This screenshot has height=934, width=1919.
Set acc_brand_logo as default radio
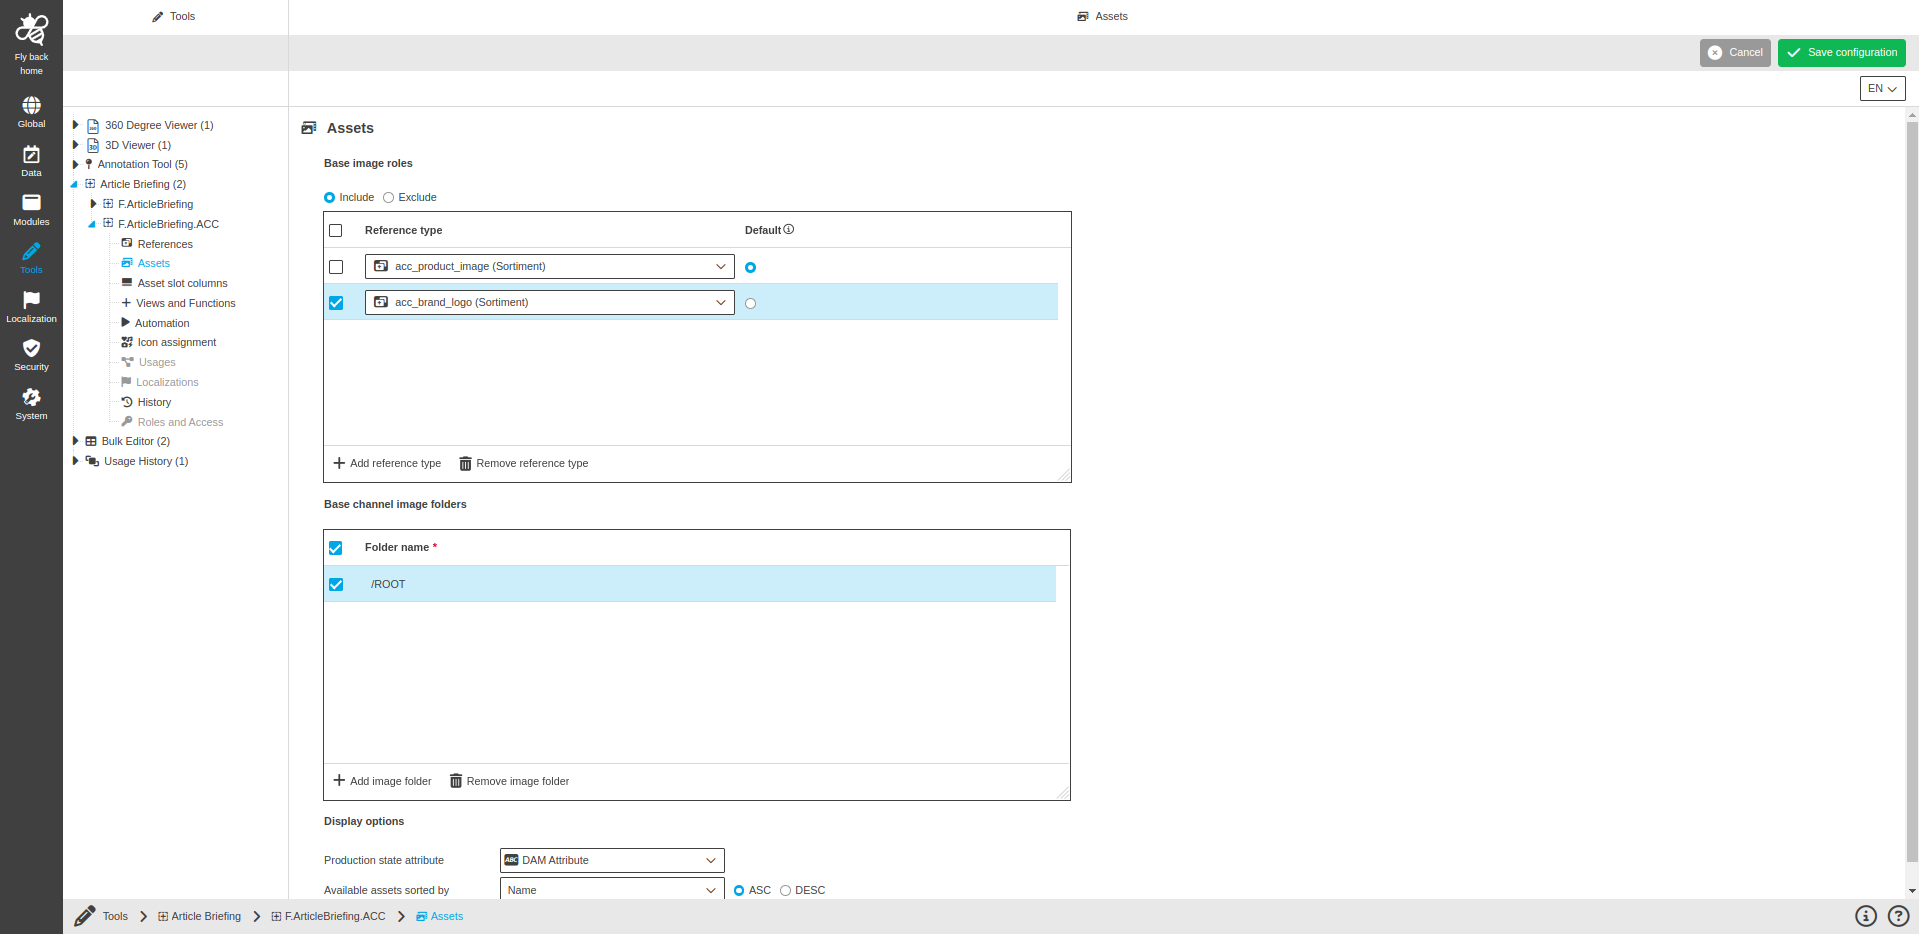pos(750,304)
